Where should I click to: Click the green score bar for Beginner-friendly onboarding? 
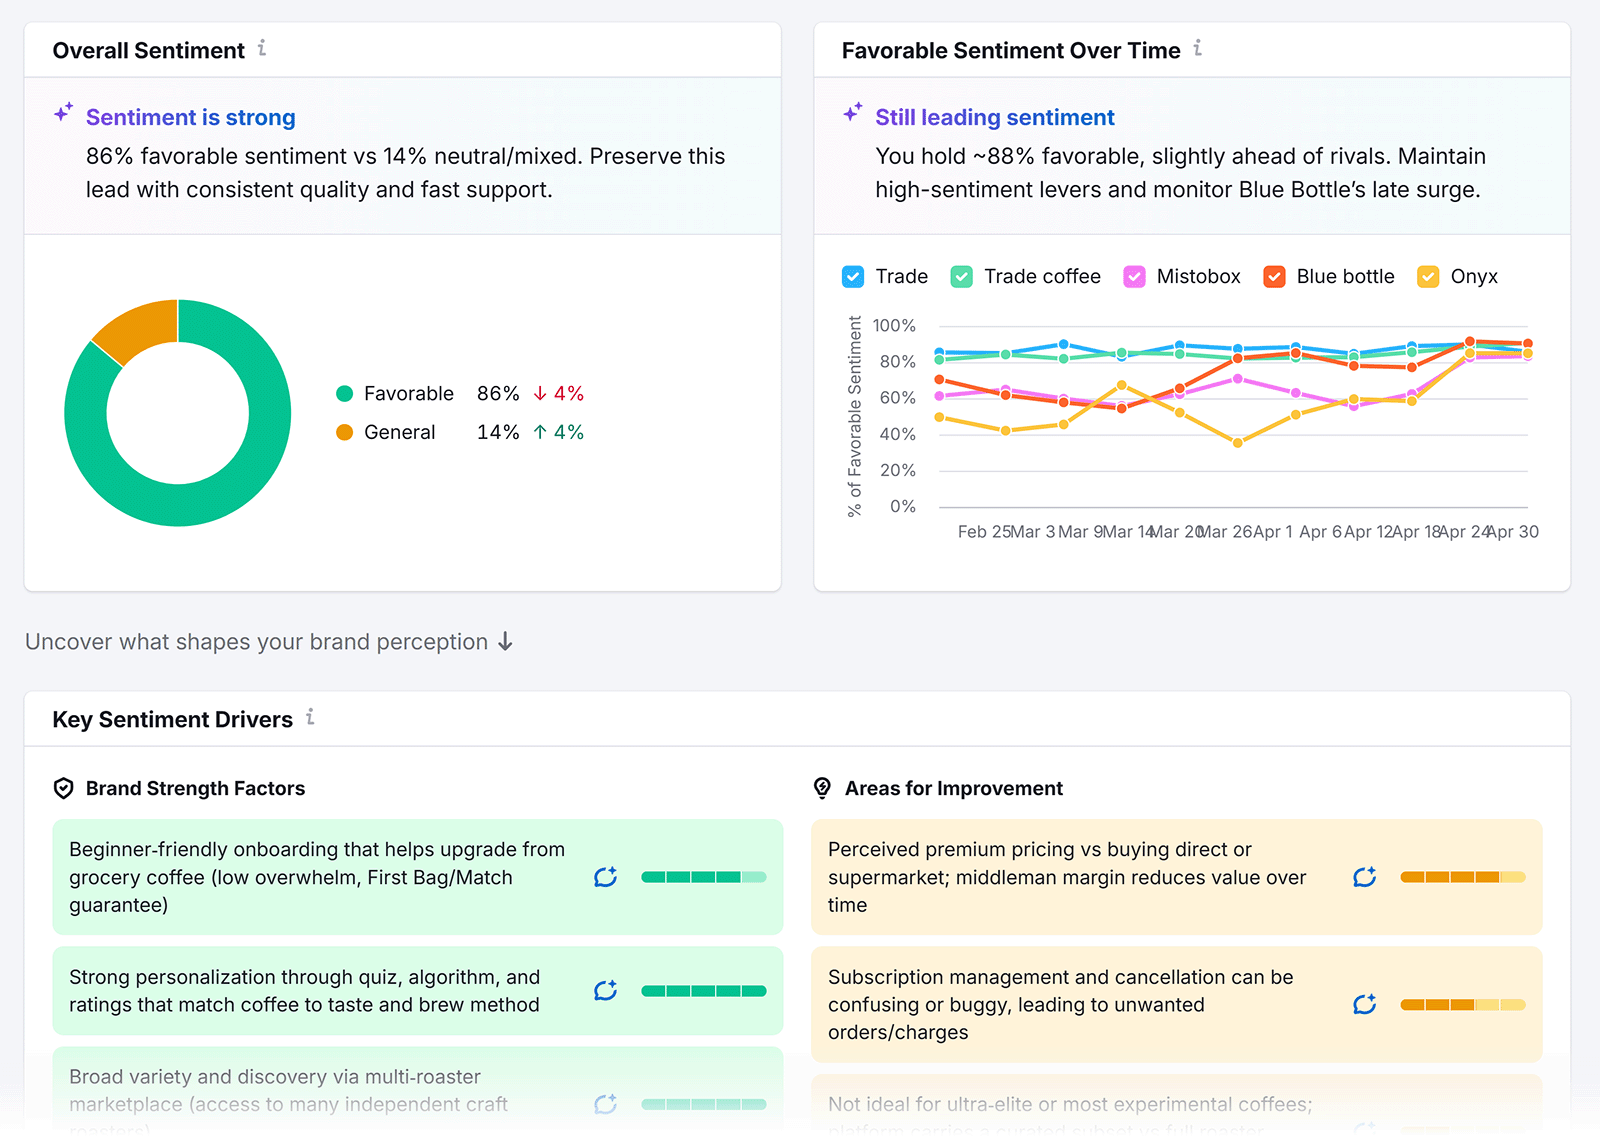[704, 877]
